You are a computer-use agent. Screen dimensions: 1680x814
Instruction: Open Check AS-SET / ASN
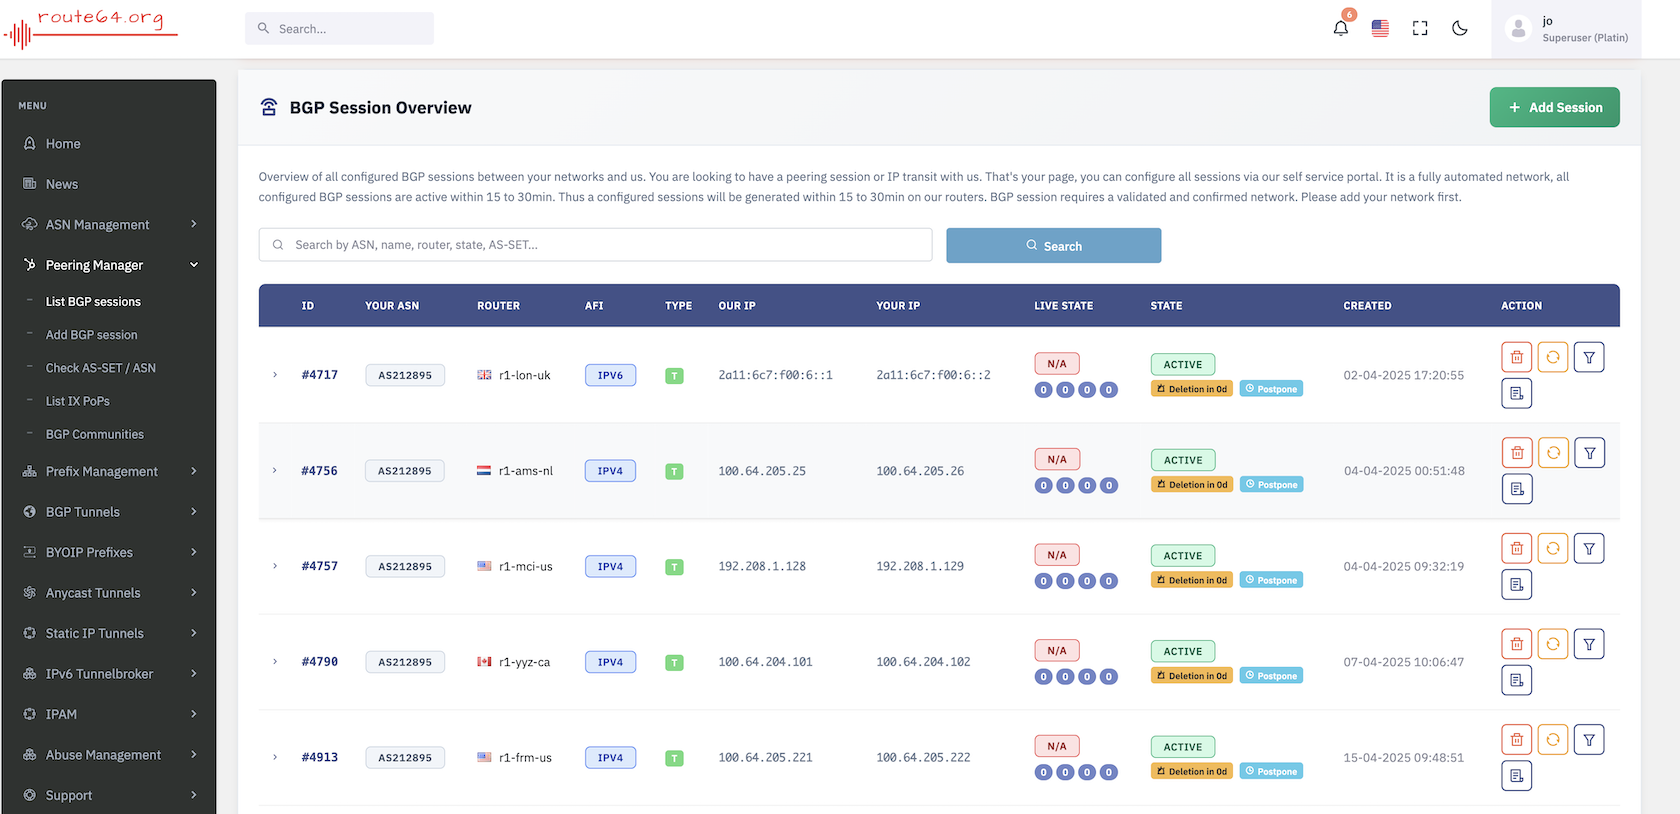pos(100,368)
